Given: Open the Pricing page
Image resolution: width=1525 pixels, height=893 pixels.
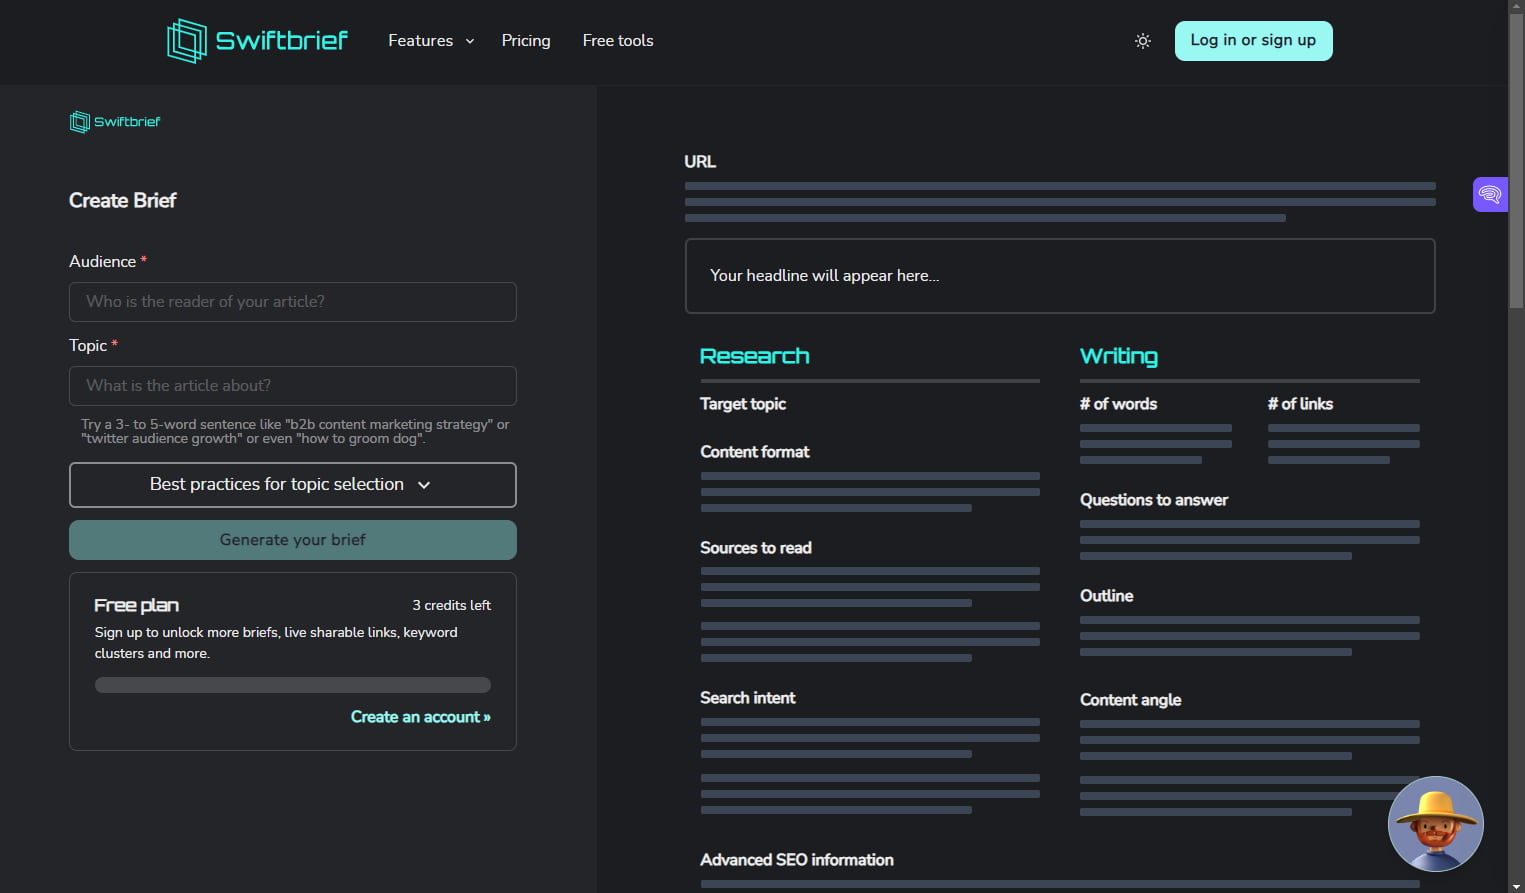Looking at the screenshot, I should 526,41.
